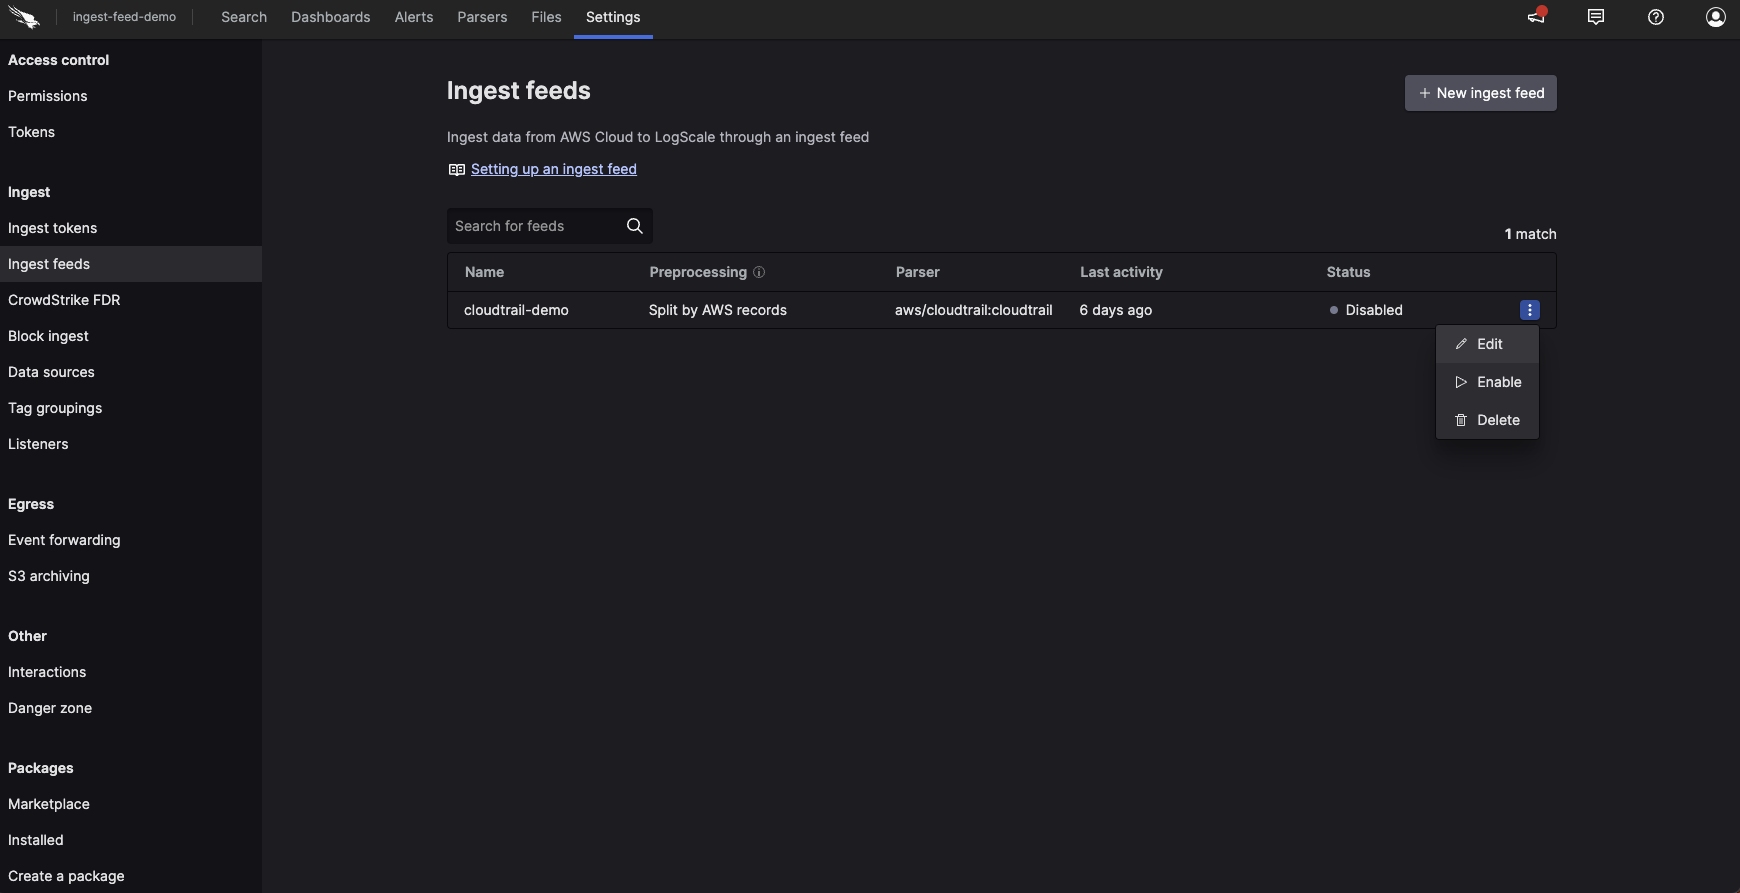Open the chat feedback icon
Viewport: 1740px width, 893px height.
(x=1596, y=17)
